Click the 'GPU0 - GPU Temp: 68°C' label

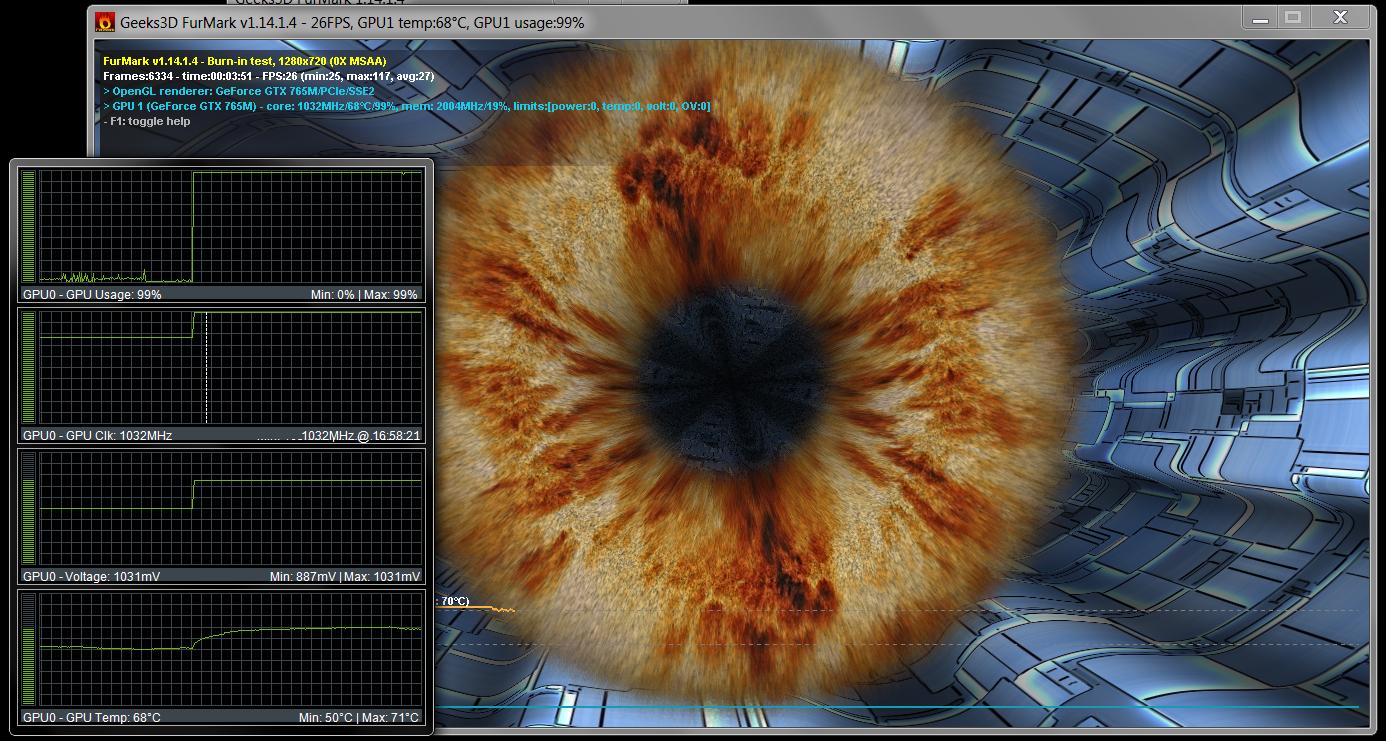click(91, 718)
